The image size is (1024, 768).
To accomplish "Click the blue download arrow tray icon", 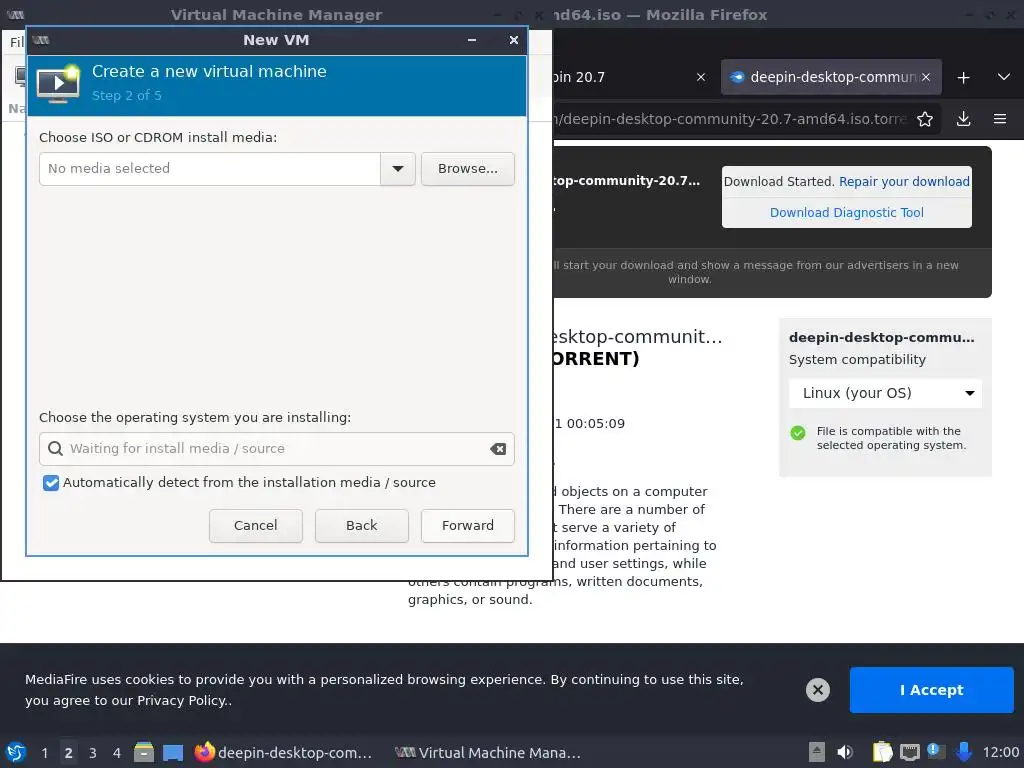I will point(963,752).
